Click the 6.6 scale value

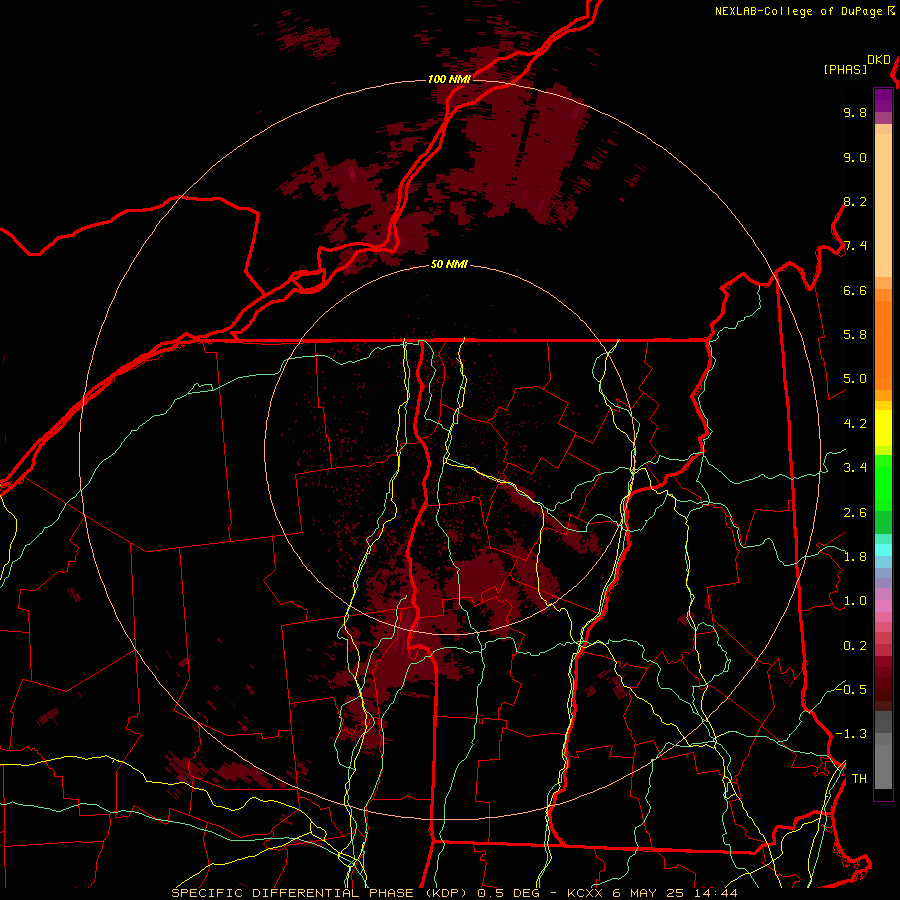[x=855, y=291]
